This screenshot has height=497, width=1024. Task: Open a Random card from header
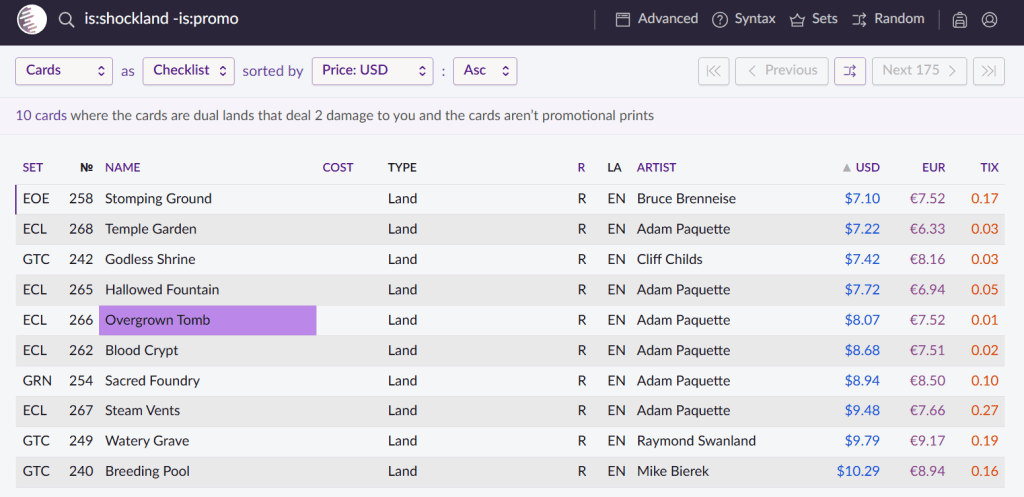point(888,19)
